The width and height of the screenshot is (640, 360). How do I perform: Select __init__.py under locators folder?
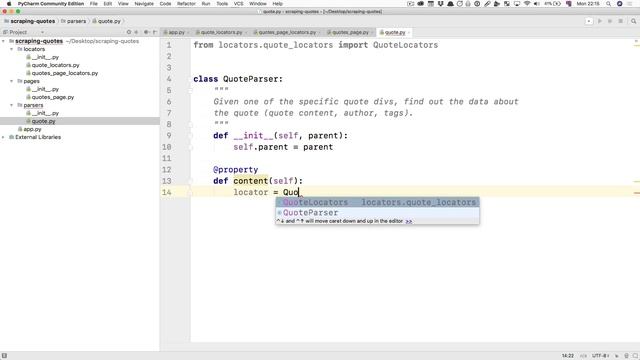[45, 57]
